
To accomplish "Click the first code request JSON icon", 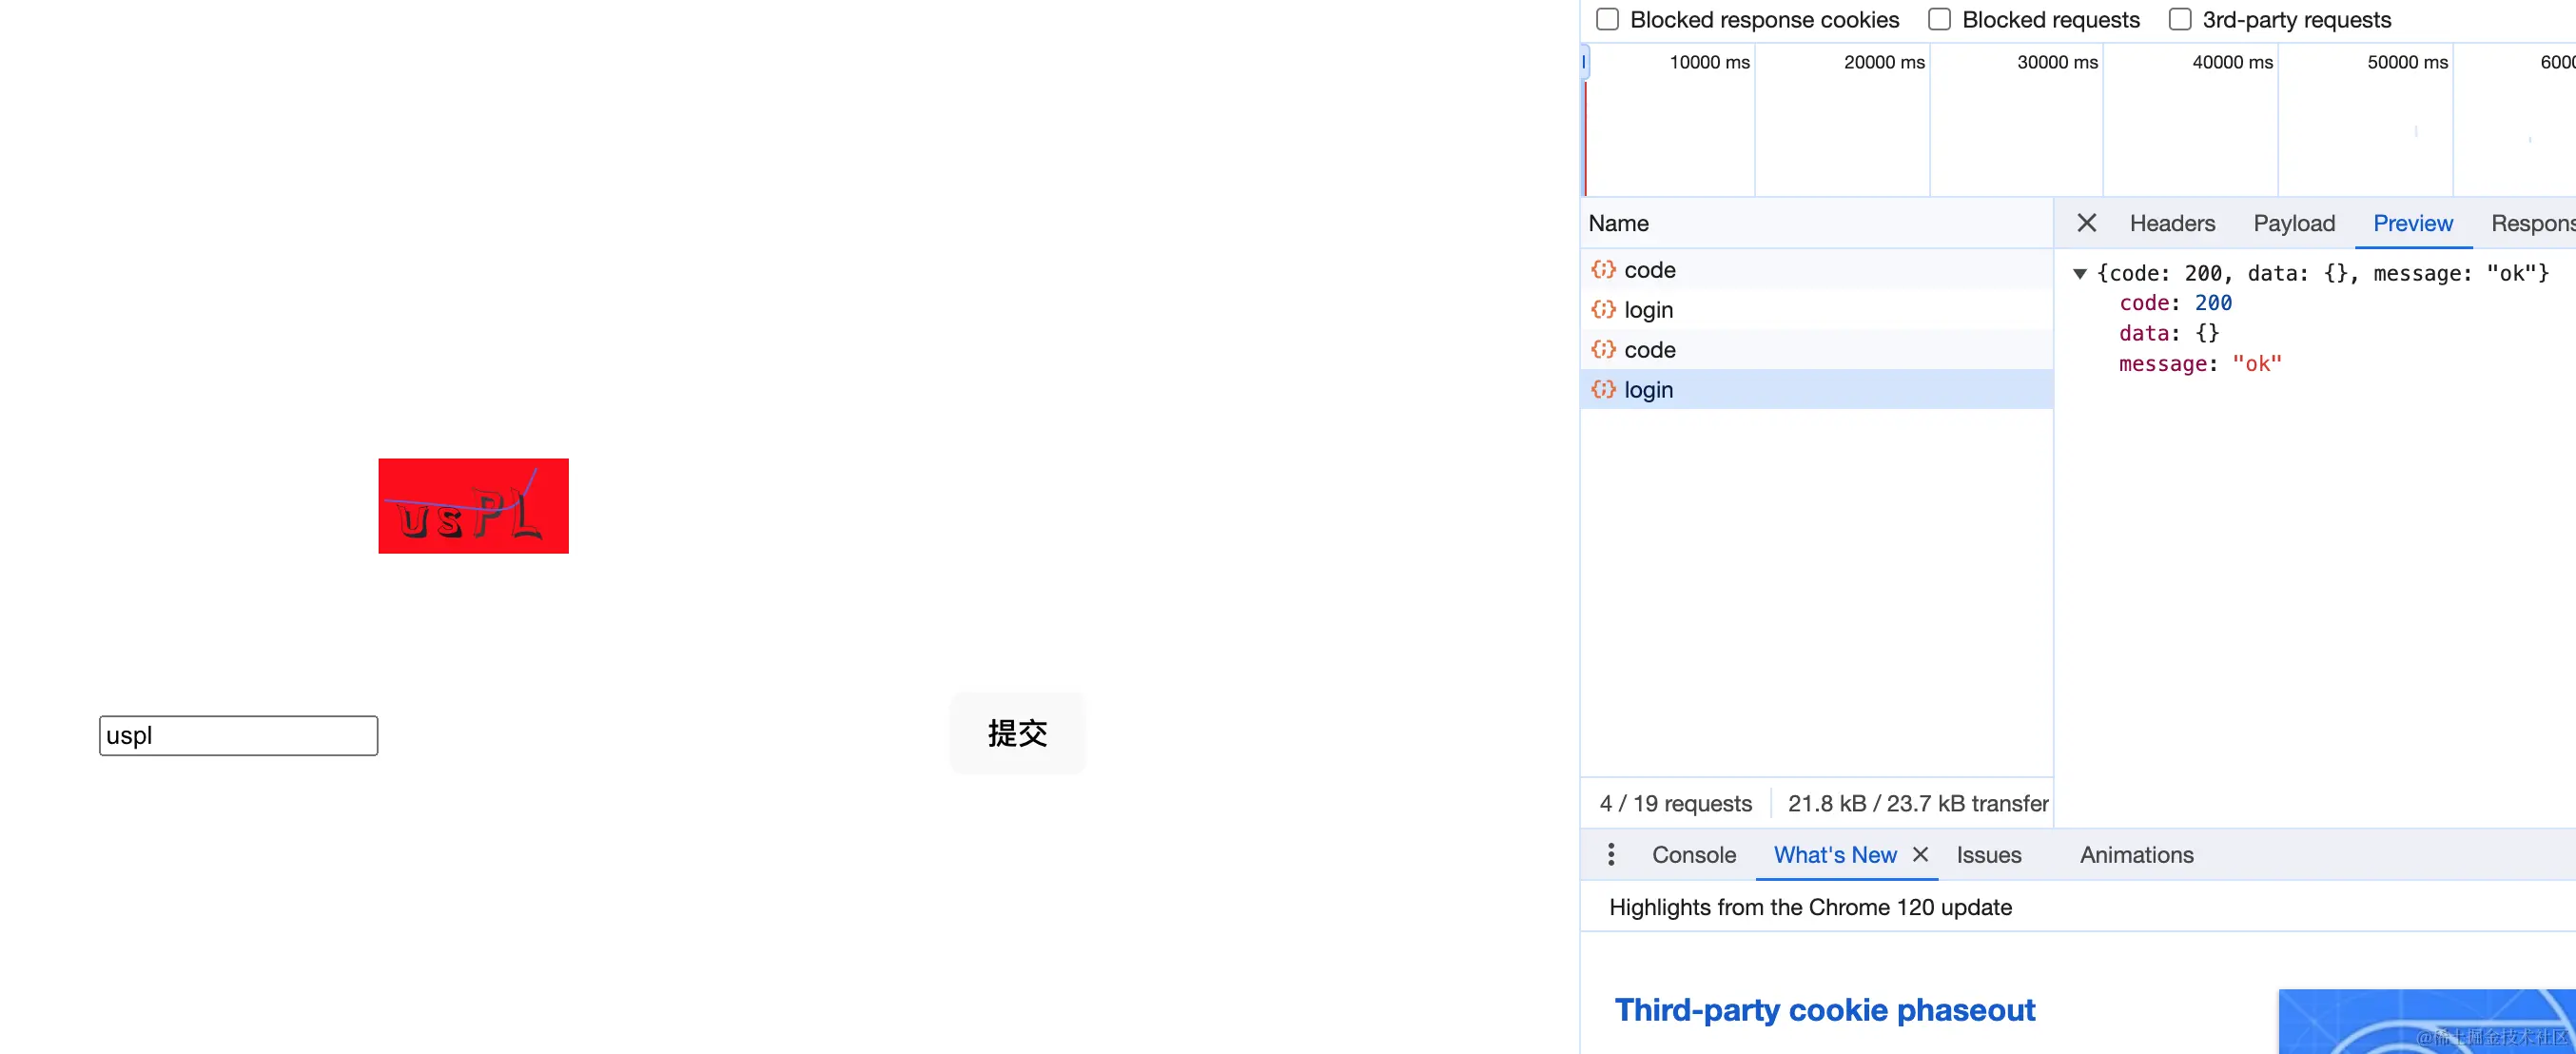I will click(x=1603, y=270).
